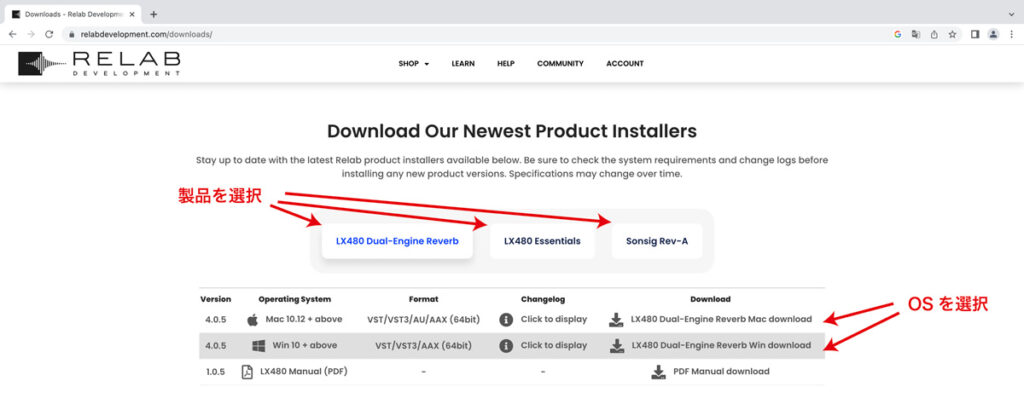Bookmark this page with the star icon
The height and width of the screenshot is (404, 1024).
952,34
